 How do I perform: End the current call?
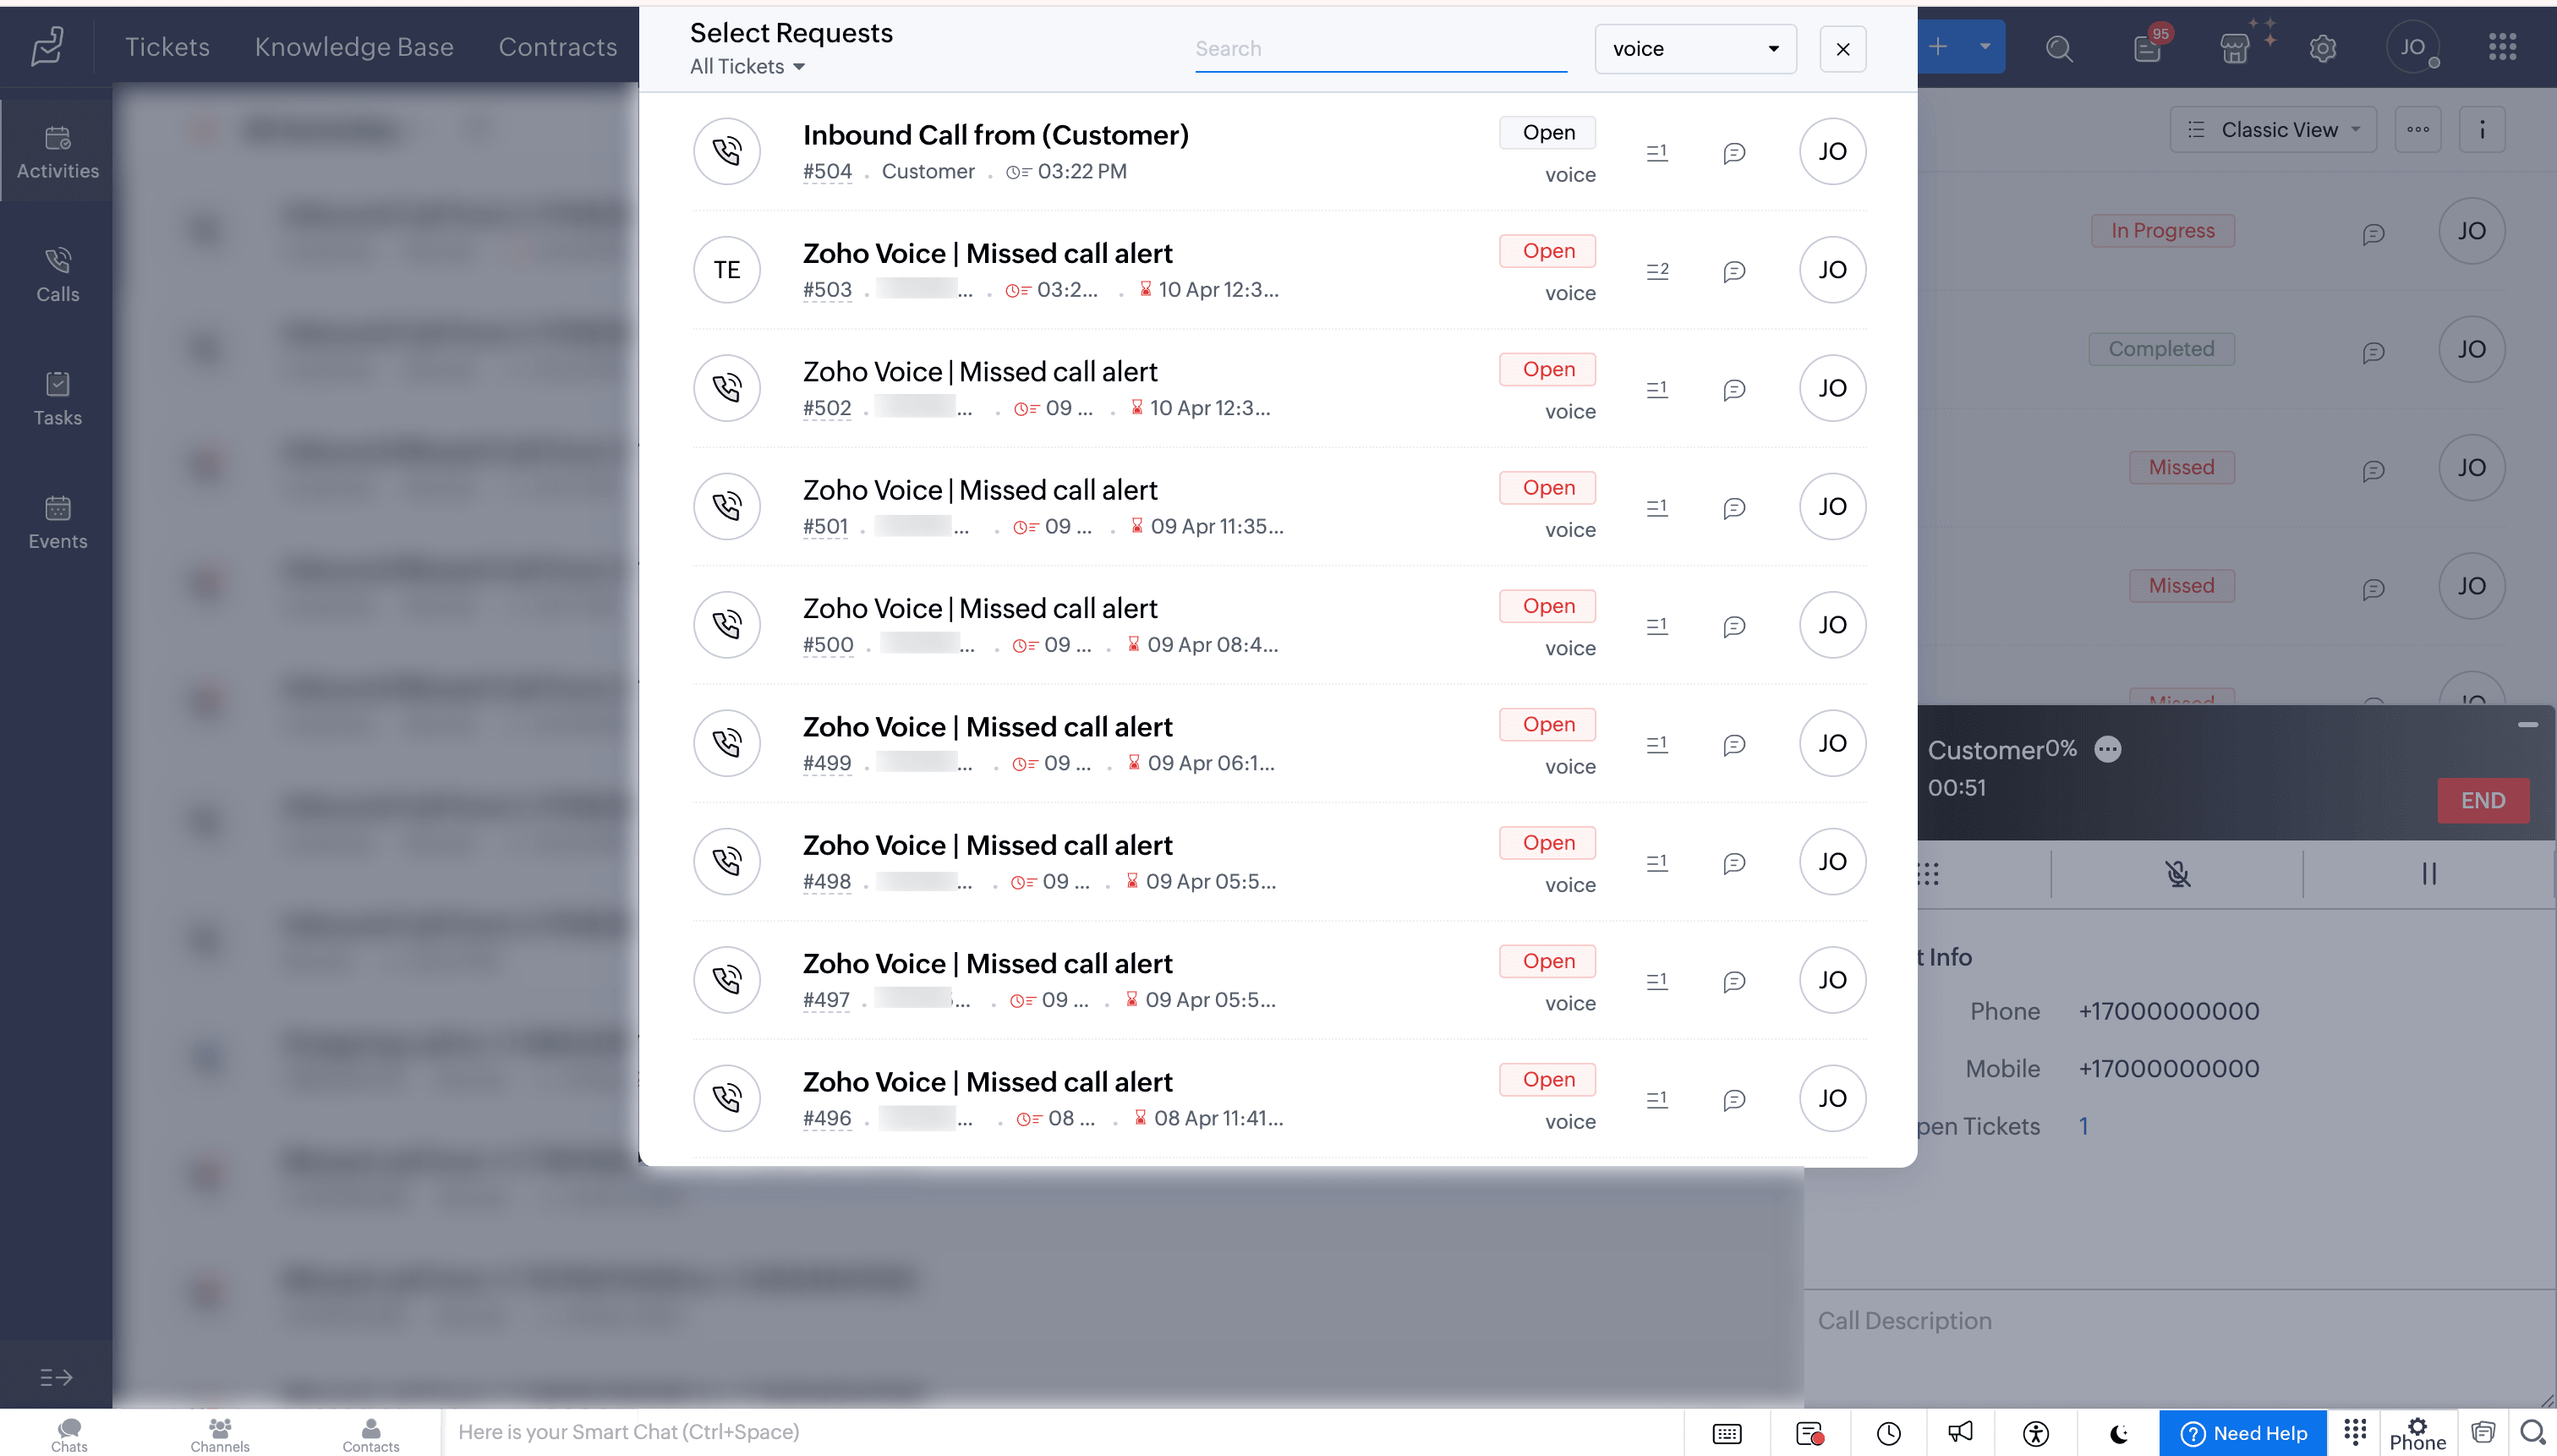coord(2482,800)
